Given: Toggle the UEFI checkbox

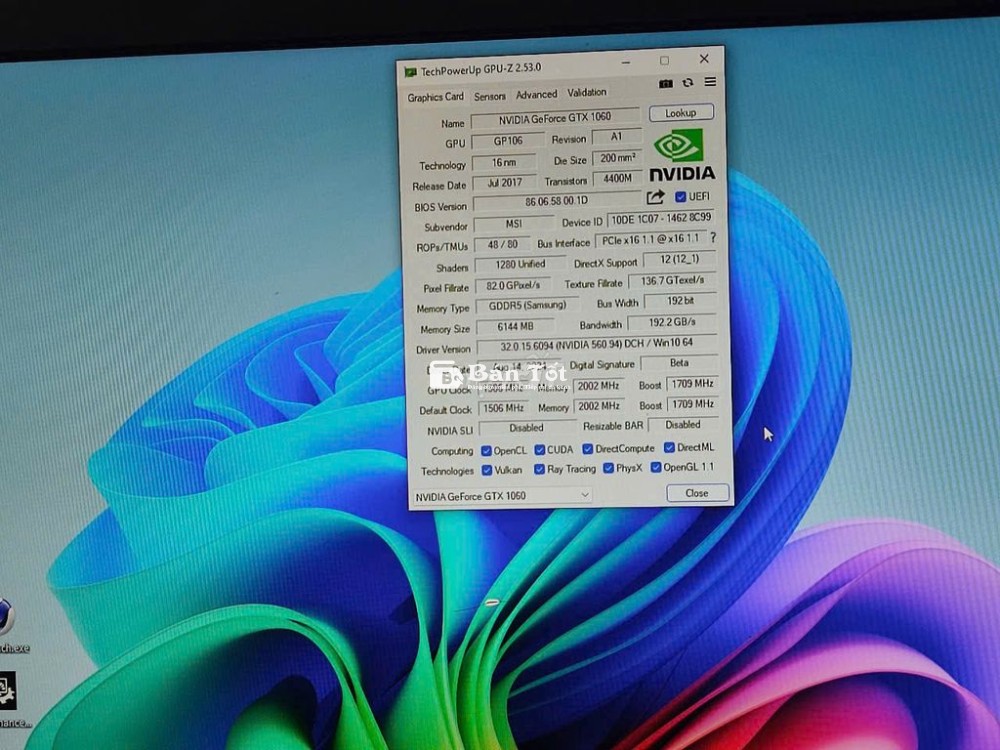Looking at the screenshot, I should tap(680, 196).
